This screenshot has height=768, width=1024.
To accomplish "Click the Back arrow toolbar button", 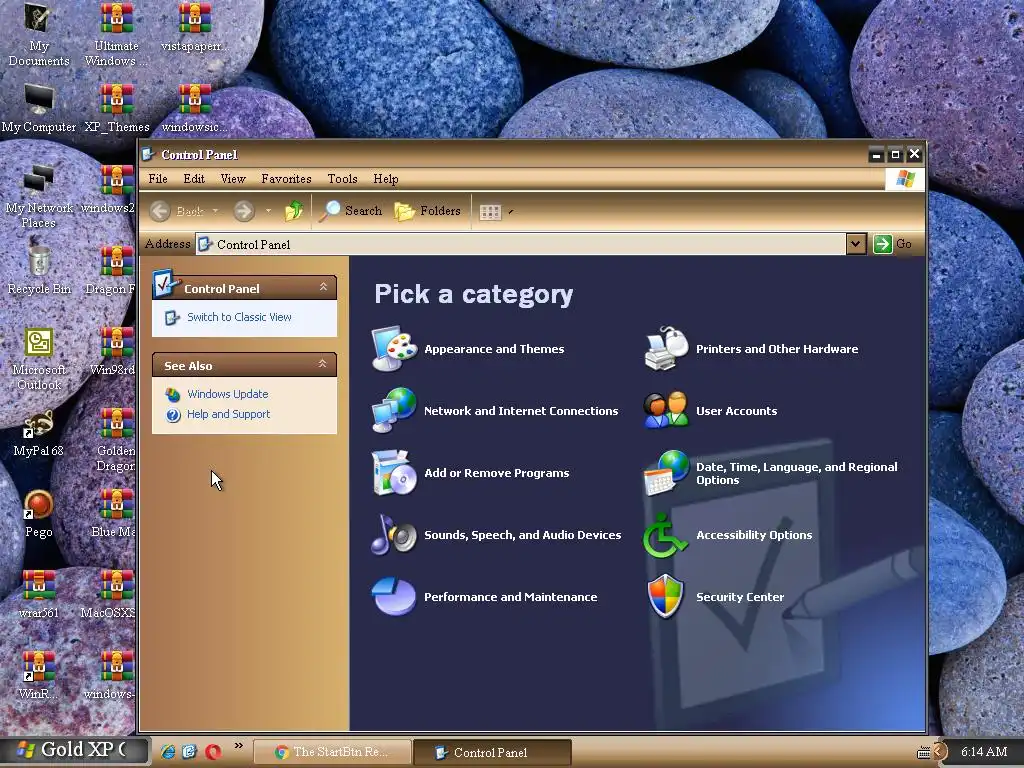I will (177, 210).
